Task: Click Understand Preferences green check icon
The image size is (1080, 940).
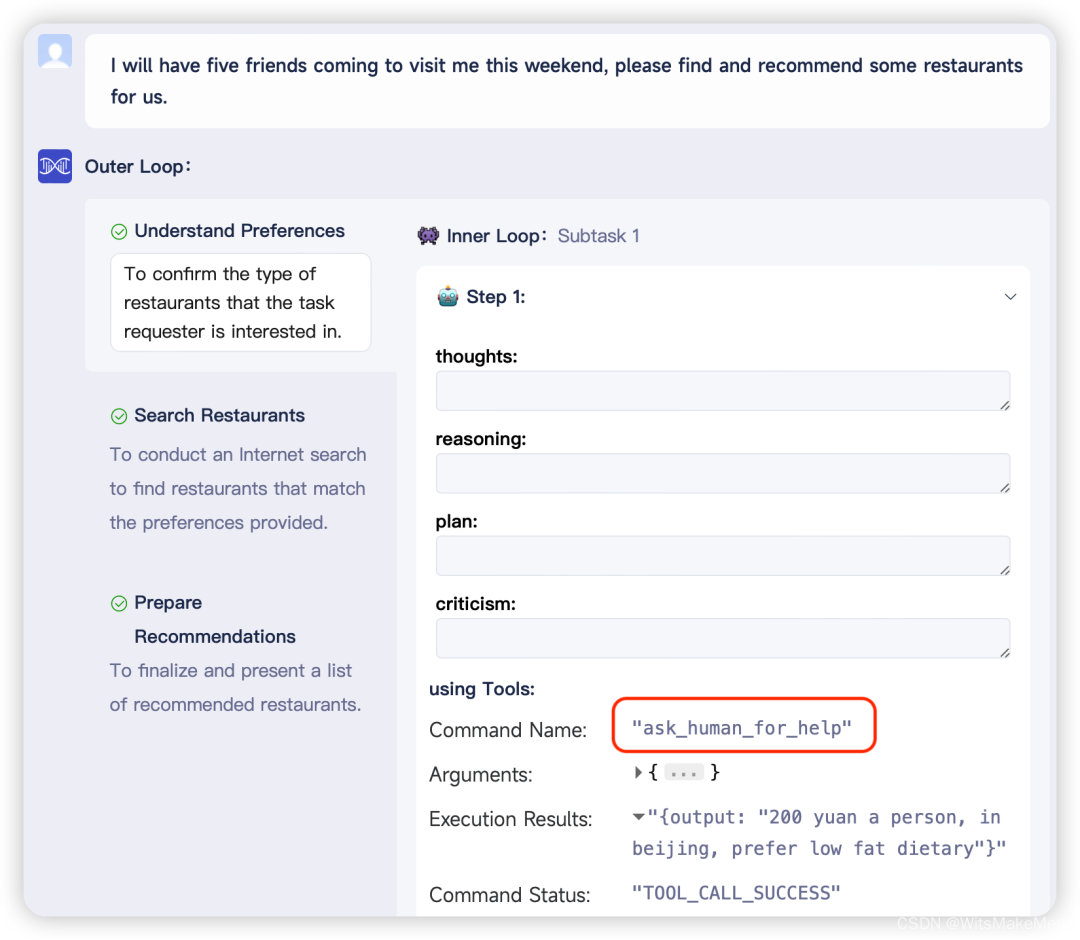Action: click(119, 231)
